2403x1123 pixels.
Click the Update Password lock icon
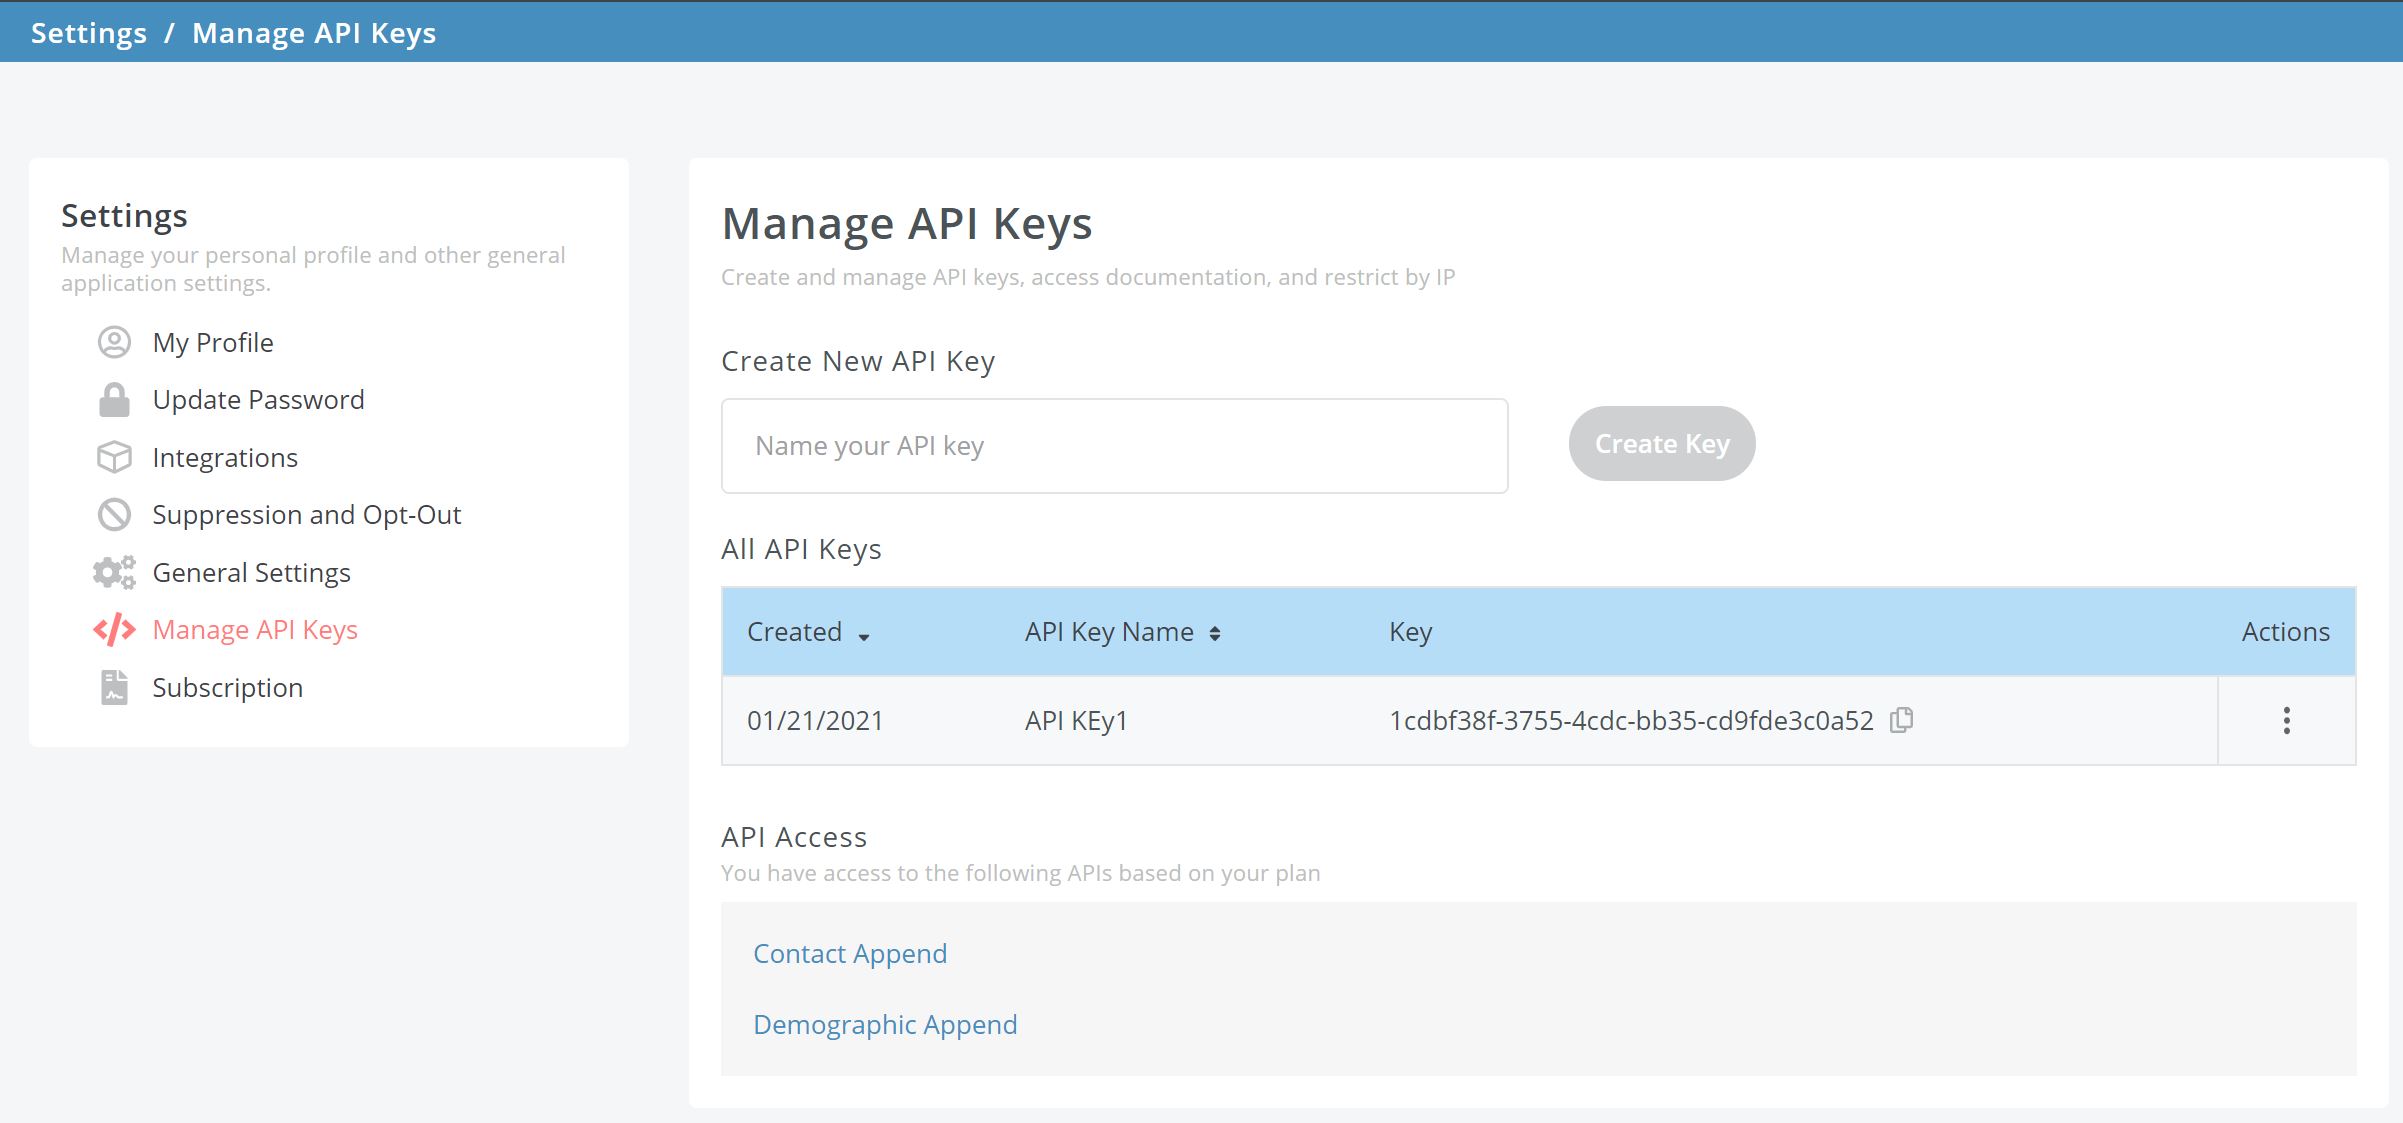tap(114, 400)
